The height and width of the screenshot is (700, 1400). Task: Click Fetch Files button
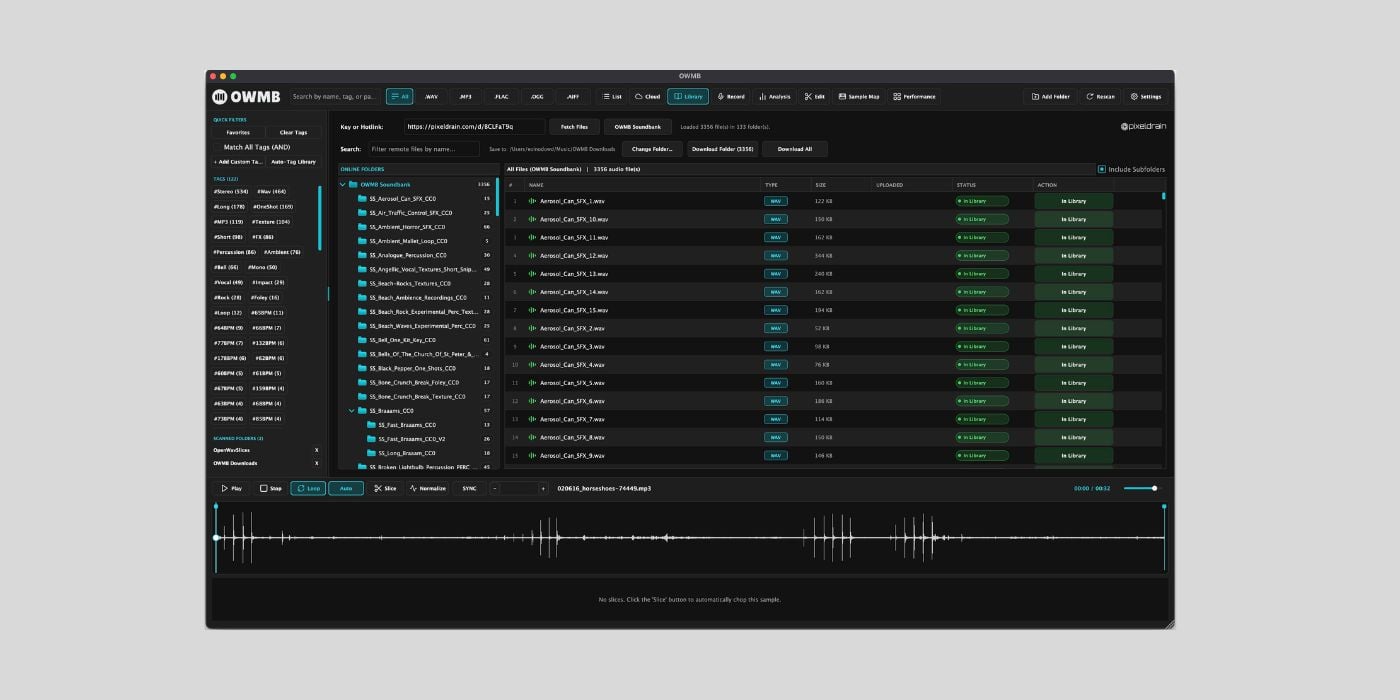click(x=574, y=127)
